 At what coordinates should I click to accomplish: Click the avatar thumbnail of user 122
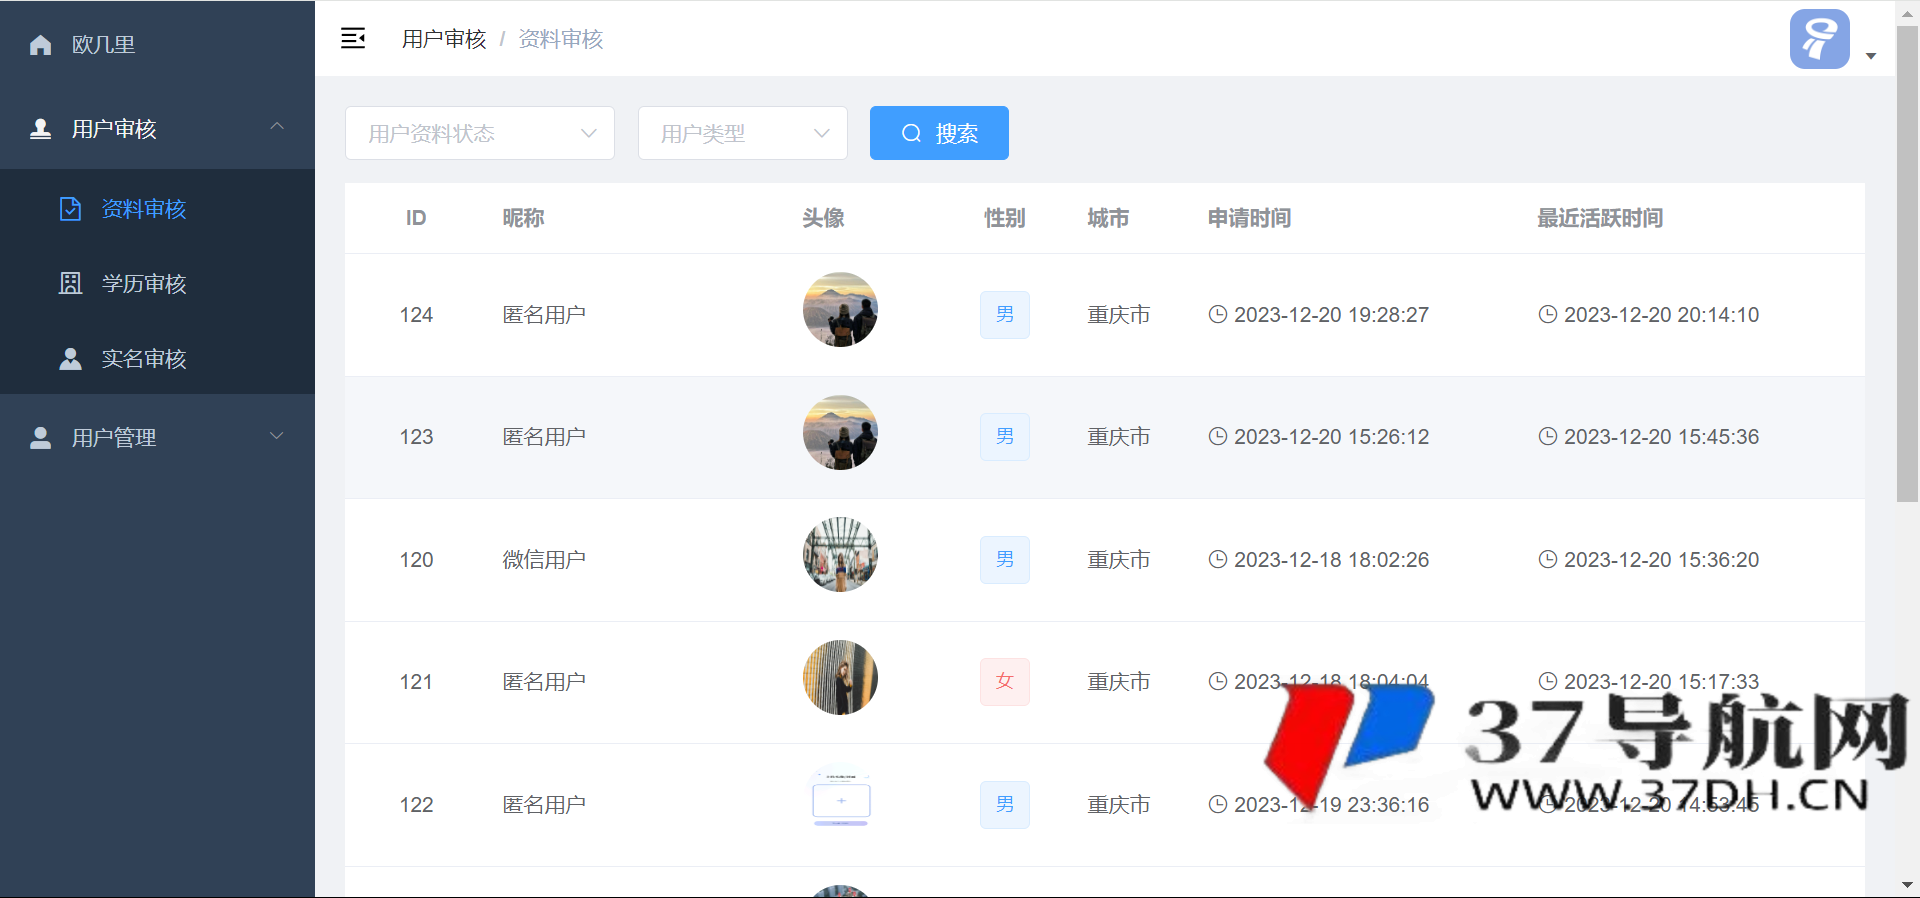(x=840, y=800)
